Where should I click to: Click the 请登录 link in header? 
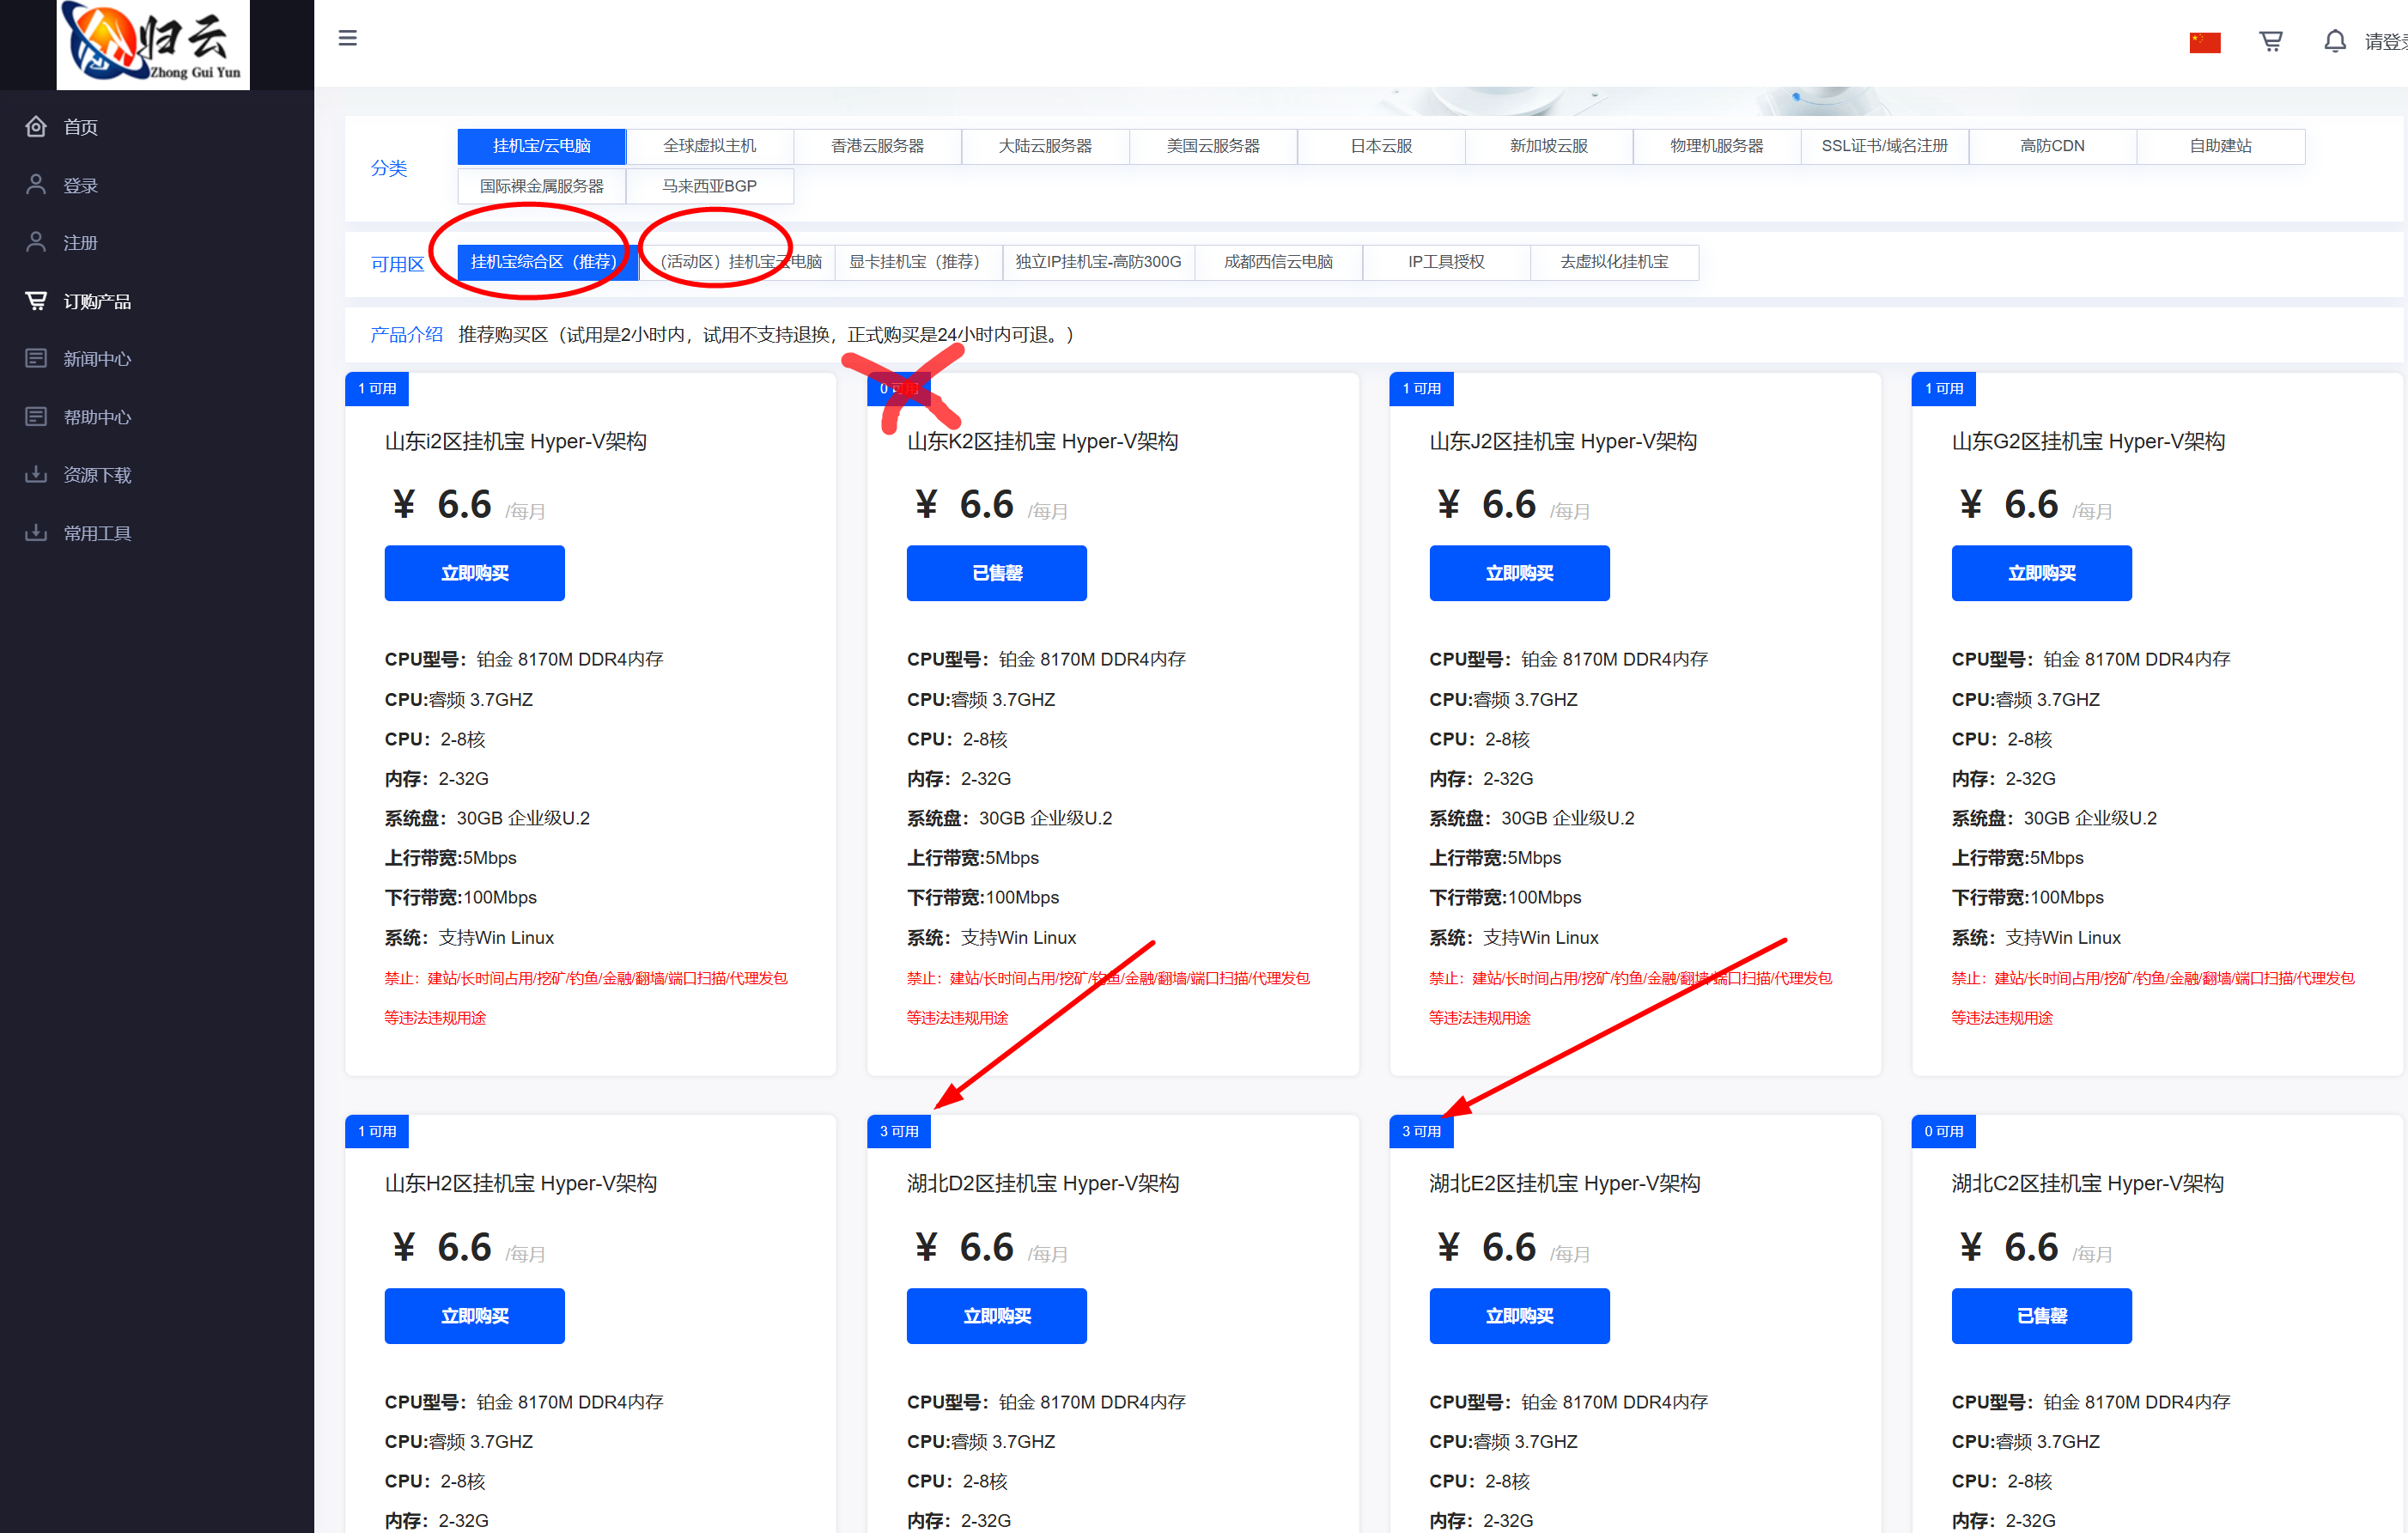click(2385, 42)
